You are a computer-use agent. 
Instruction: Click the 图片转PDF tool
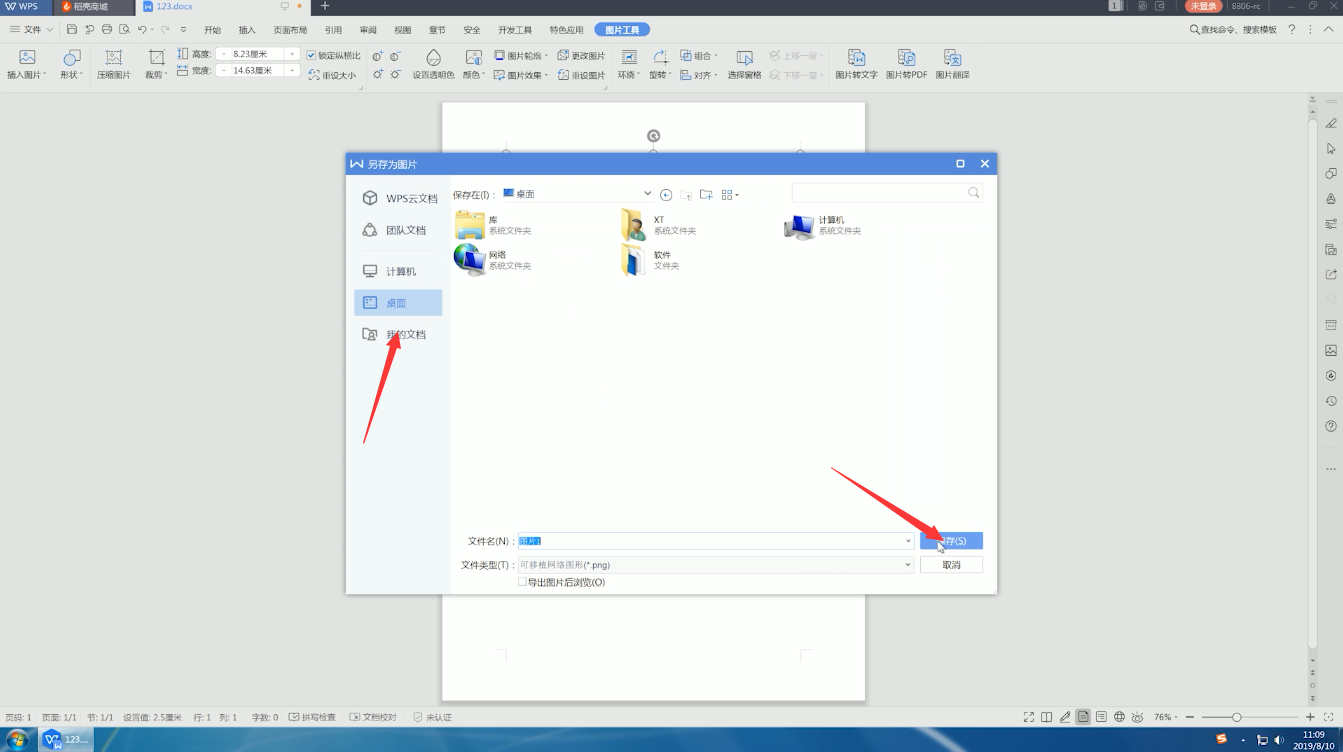click(906, 64)
